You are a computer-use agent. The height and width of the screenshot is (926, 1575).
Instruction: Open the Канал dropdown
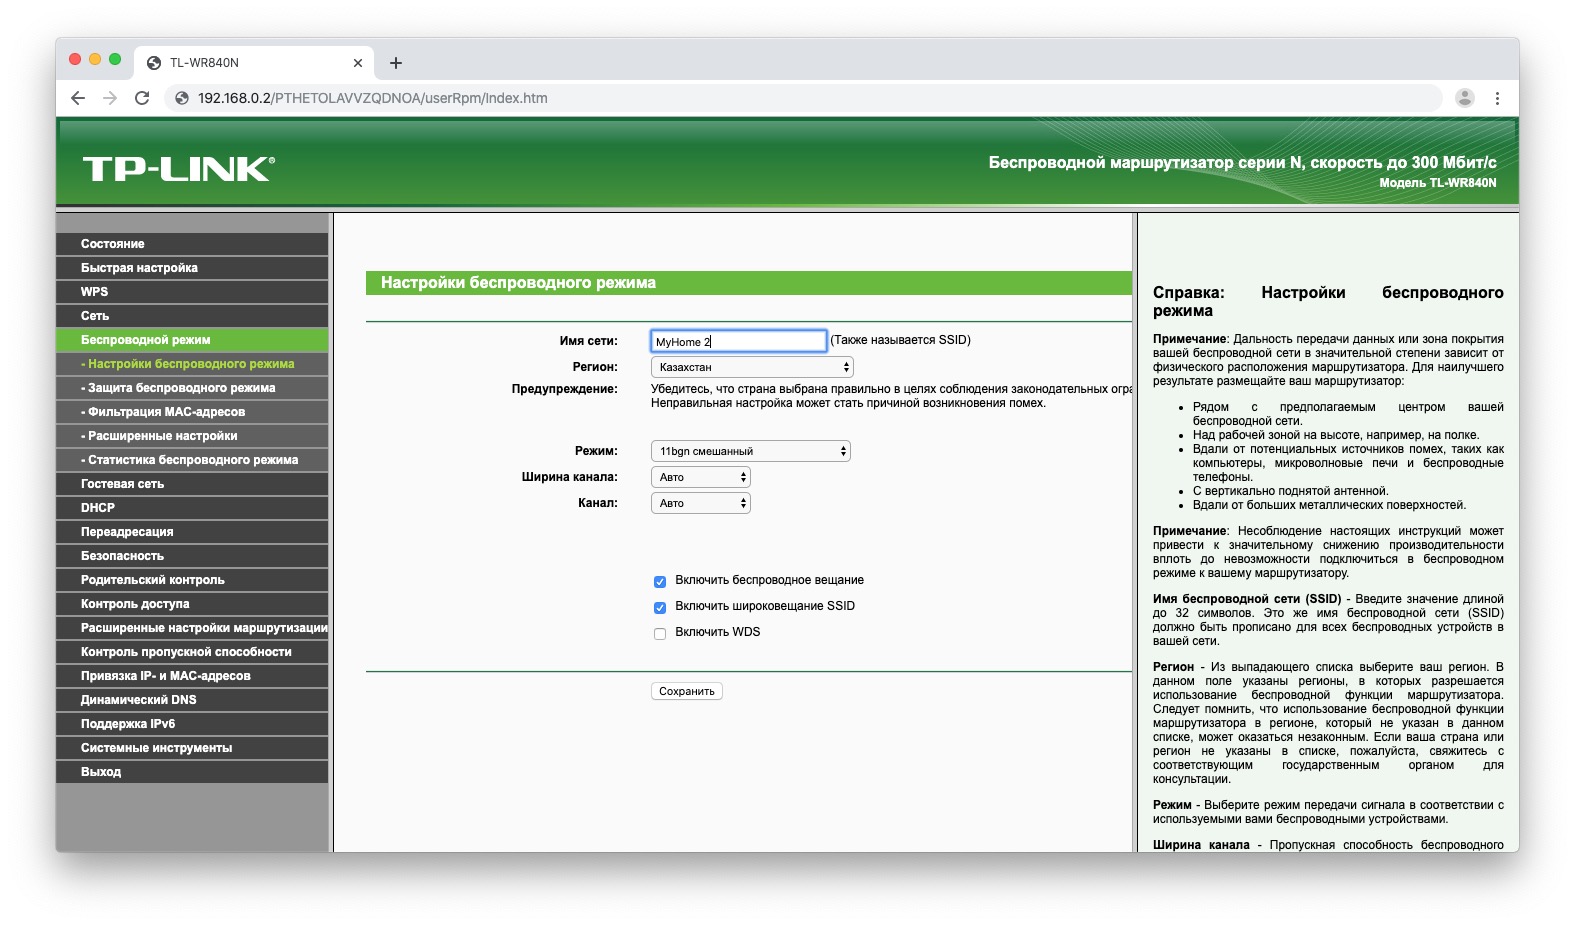pos(700,503)
